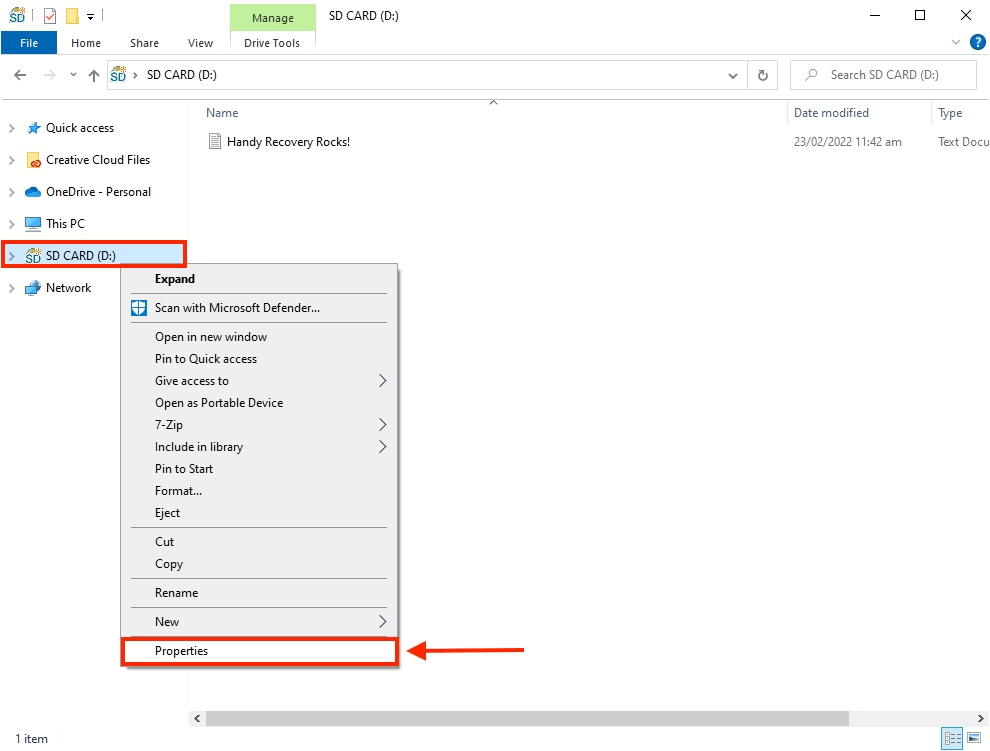The image size is (990, 751).
Task: Click the Search SD CARD (D:) field
Action: click(883, 75)
